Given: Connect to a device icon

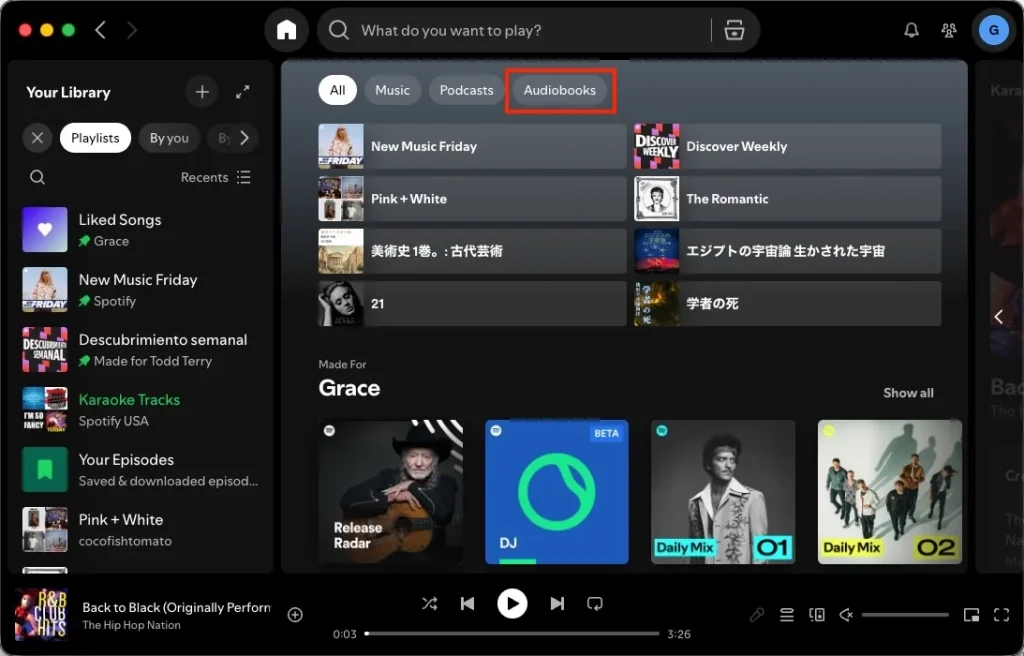Looking at the screenshot, I should pos(816,614).
